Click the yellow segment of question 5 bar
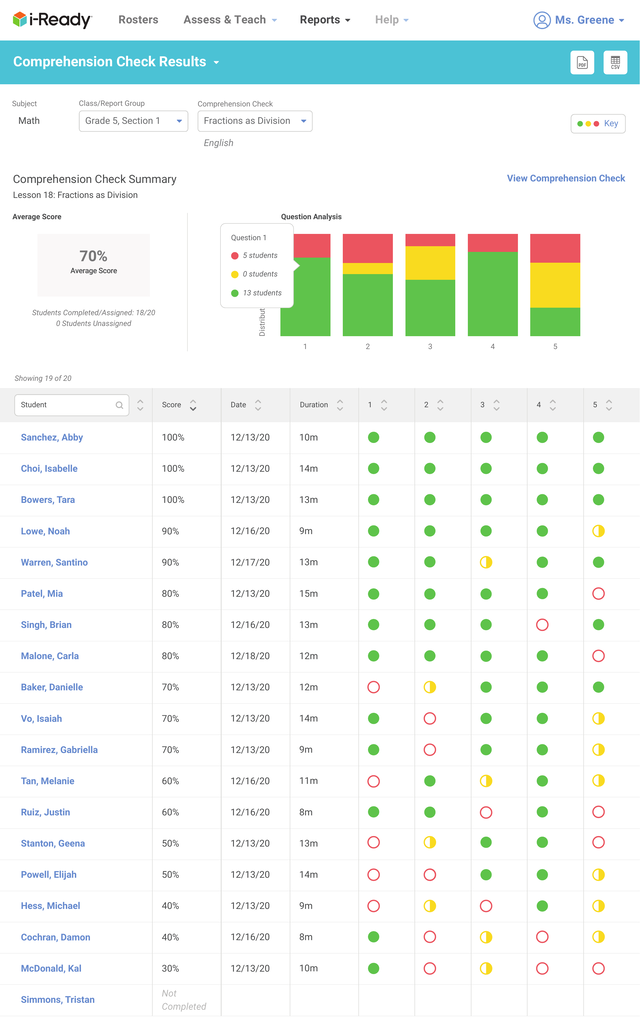The image size is (640, 1031). (555, 285)
